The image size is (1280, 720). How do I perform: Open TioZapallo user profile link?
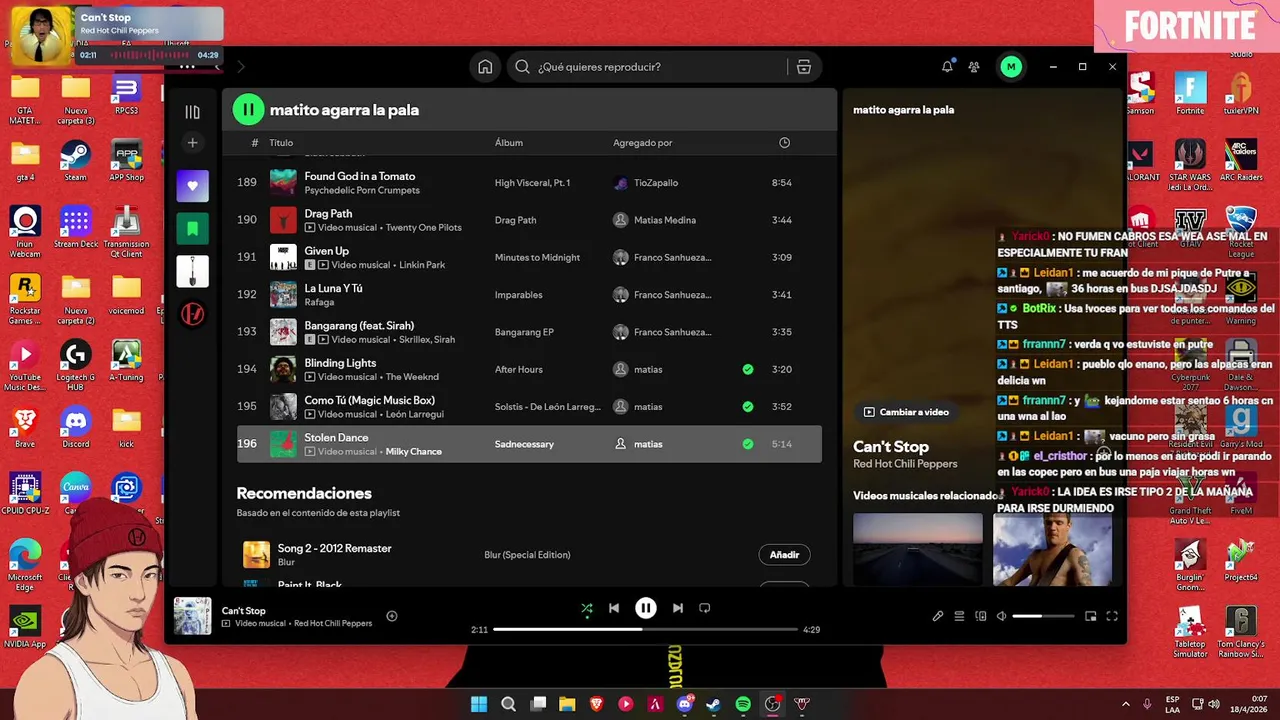pos(656,183)
